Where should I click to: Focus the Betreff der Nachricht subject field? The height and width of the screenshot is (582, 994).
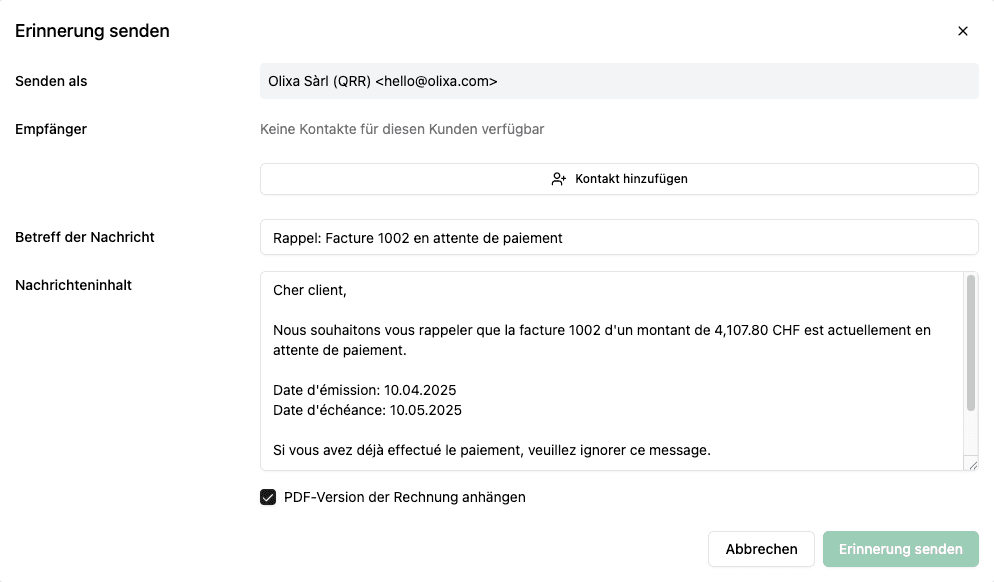point(618,238)
